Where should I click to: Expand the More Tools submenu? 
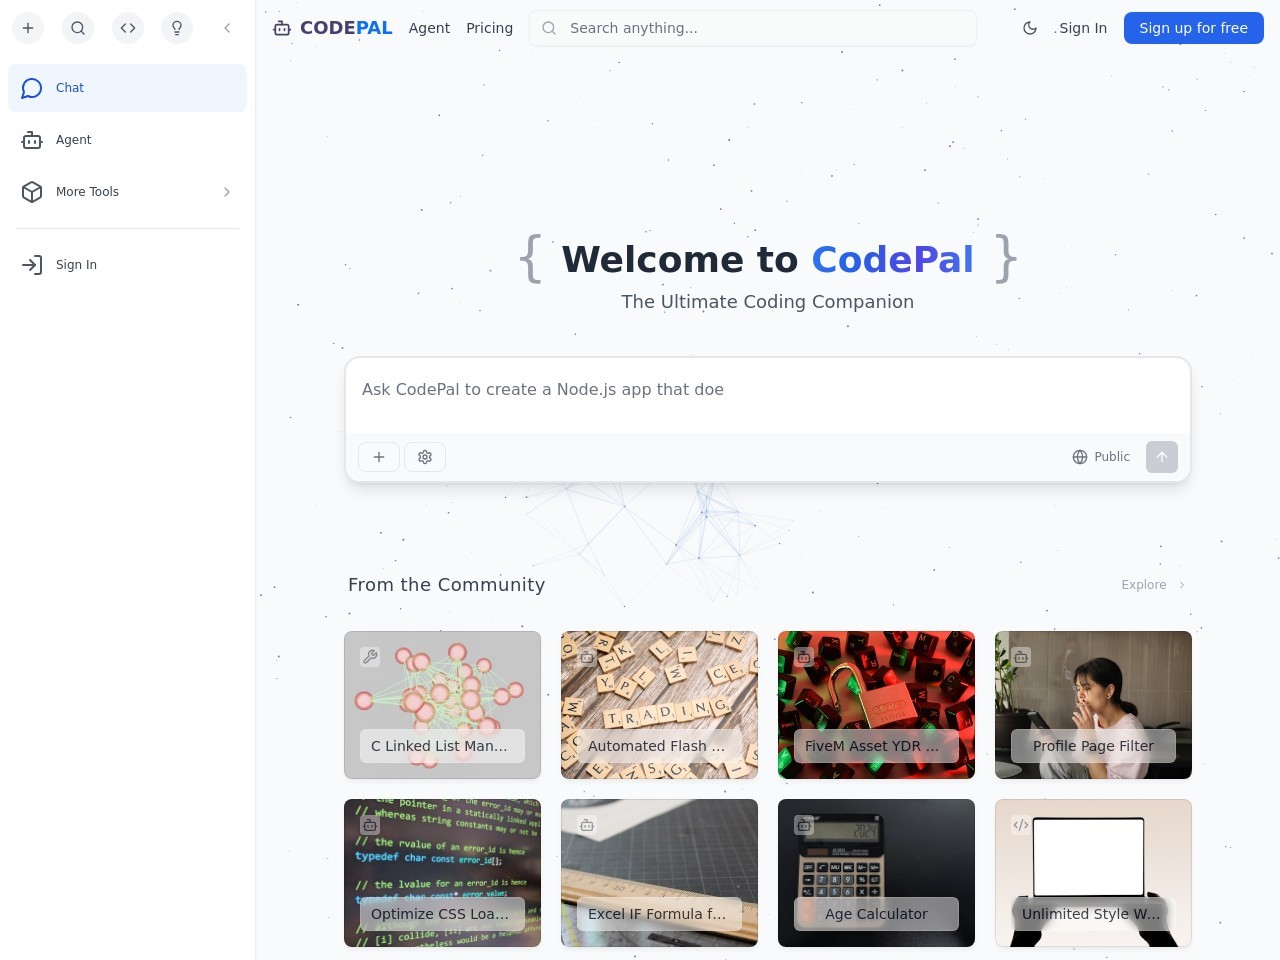(x=127, y=192)
